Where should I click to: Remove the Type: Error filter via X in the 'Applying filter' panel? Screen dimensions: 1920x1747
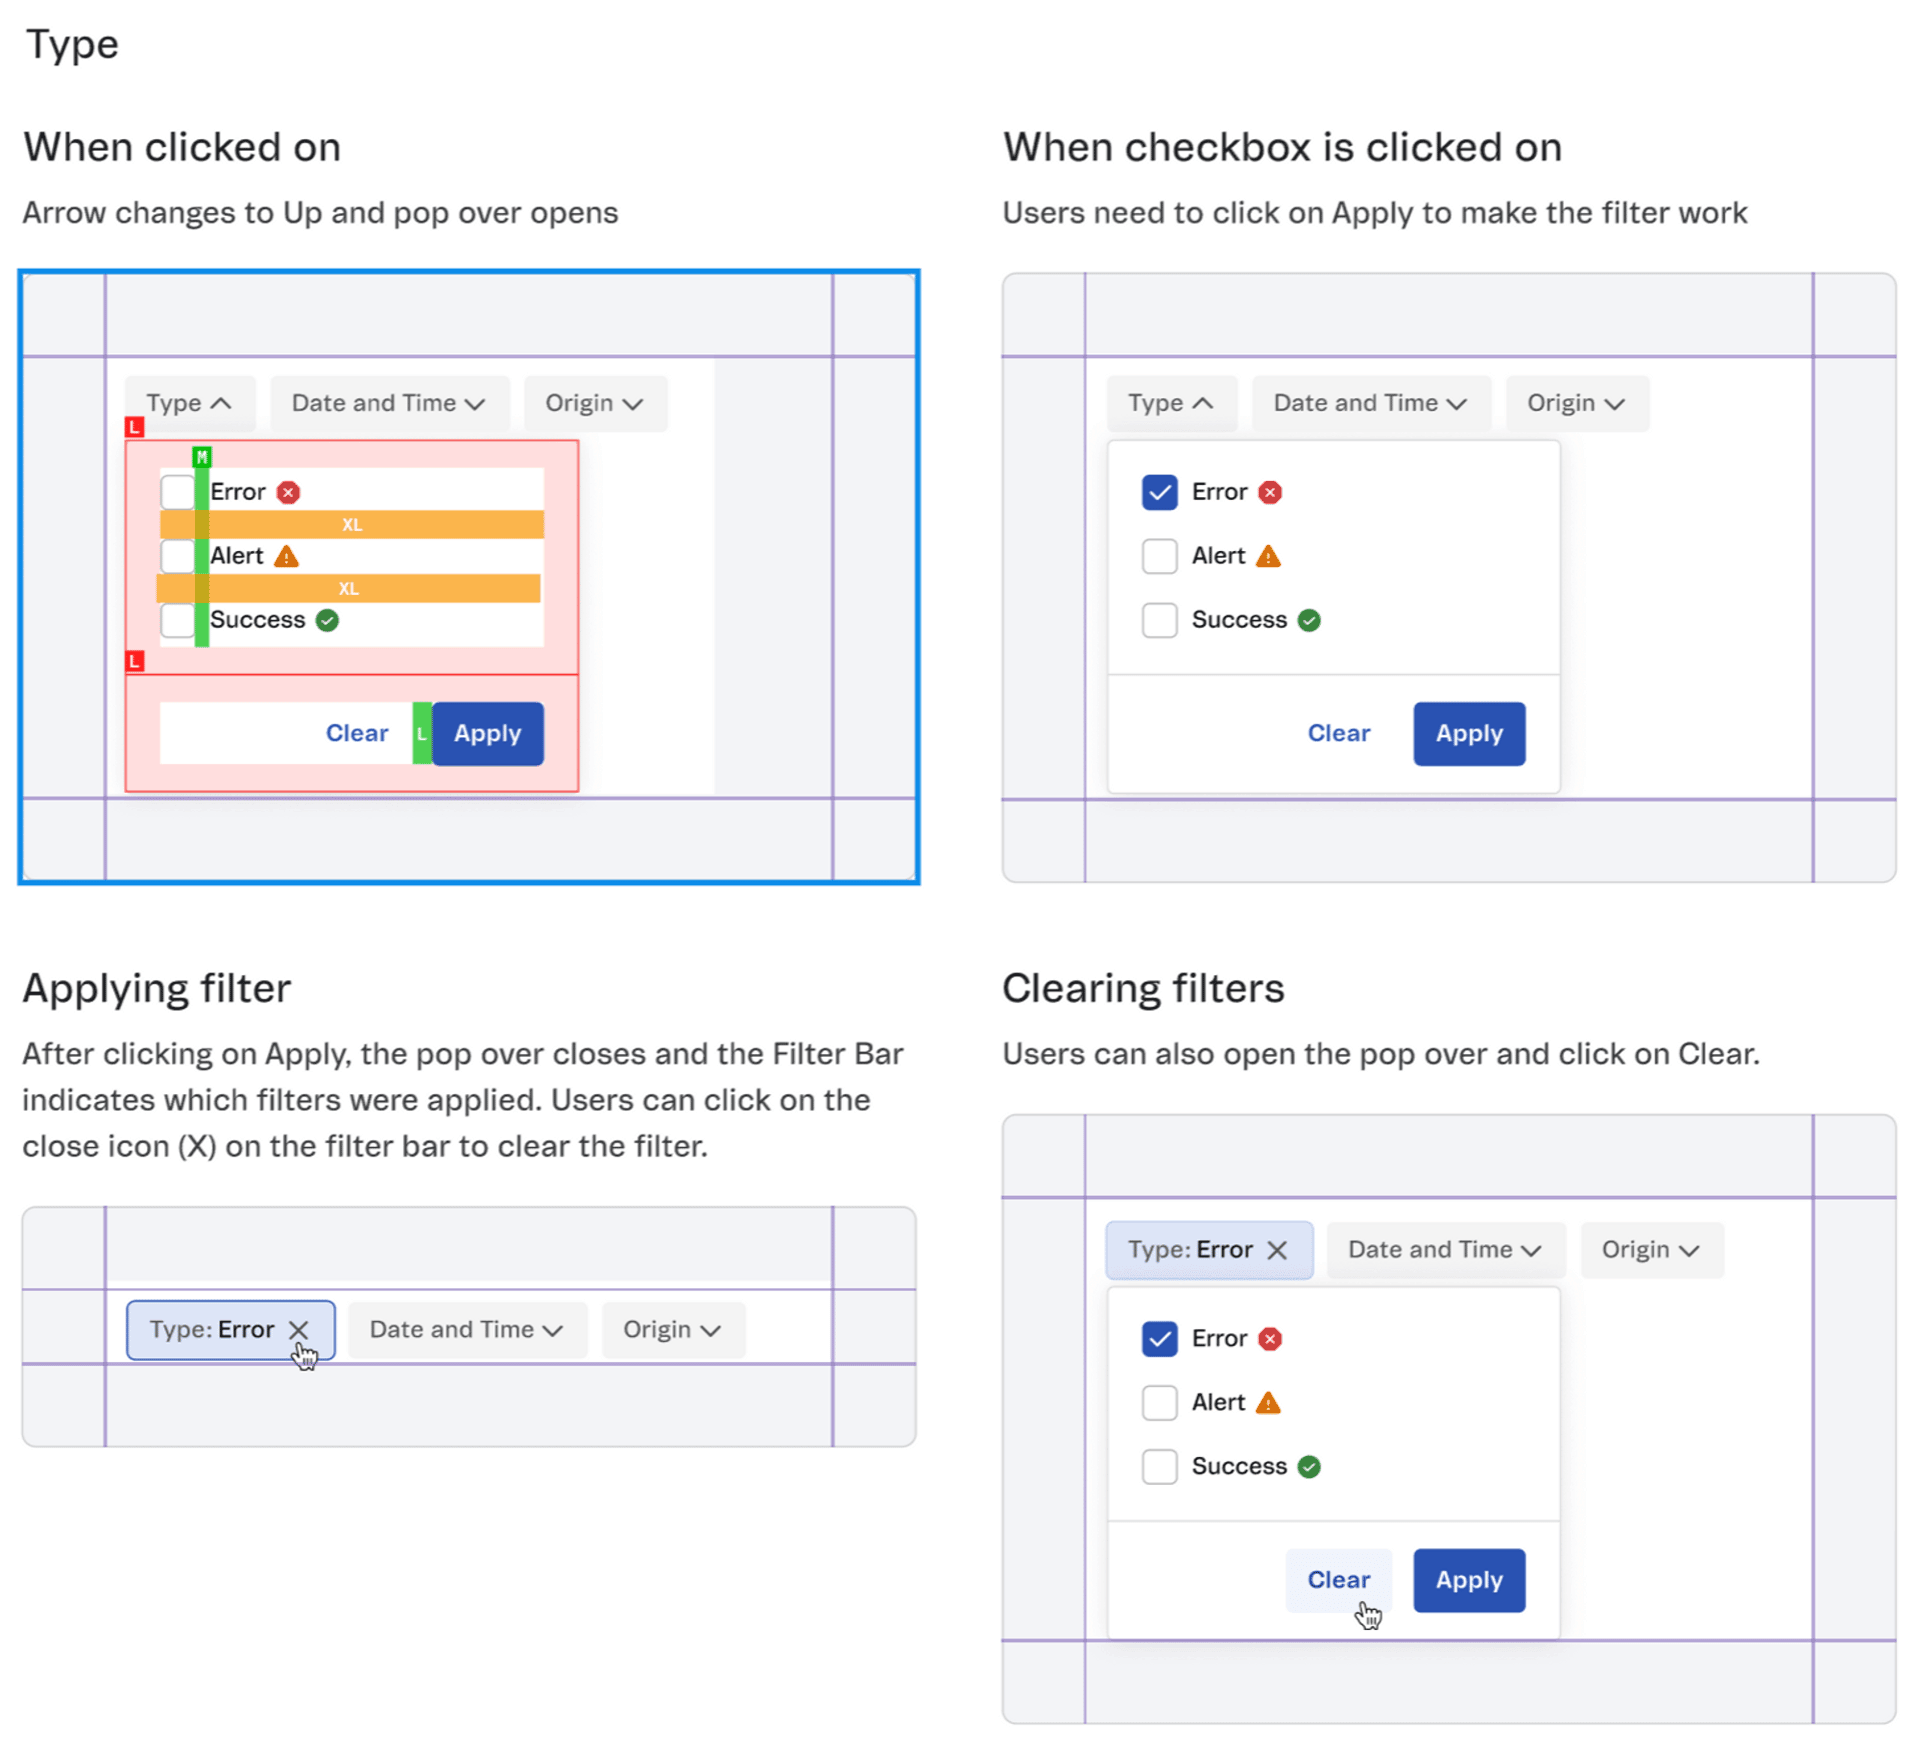click(x=298, y=1329)
